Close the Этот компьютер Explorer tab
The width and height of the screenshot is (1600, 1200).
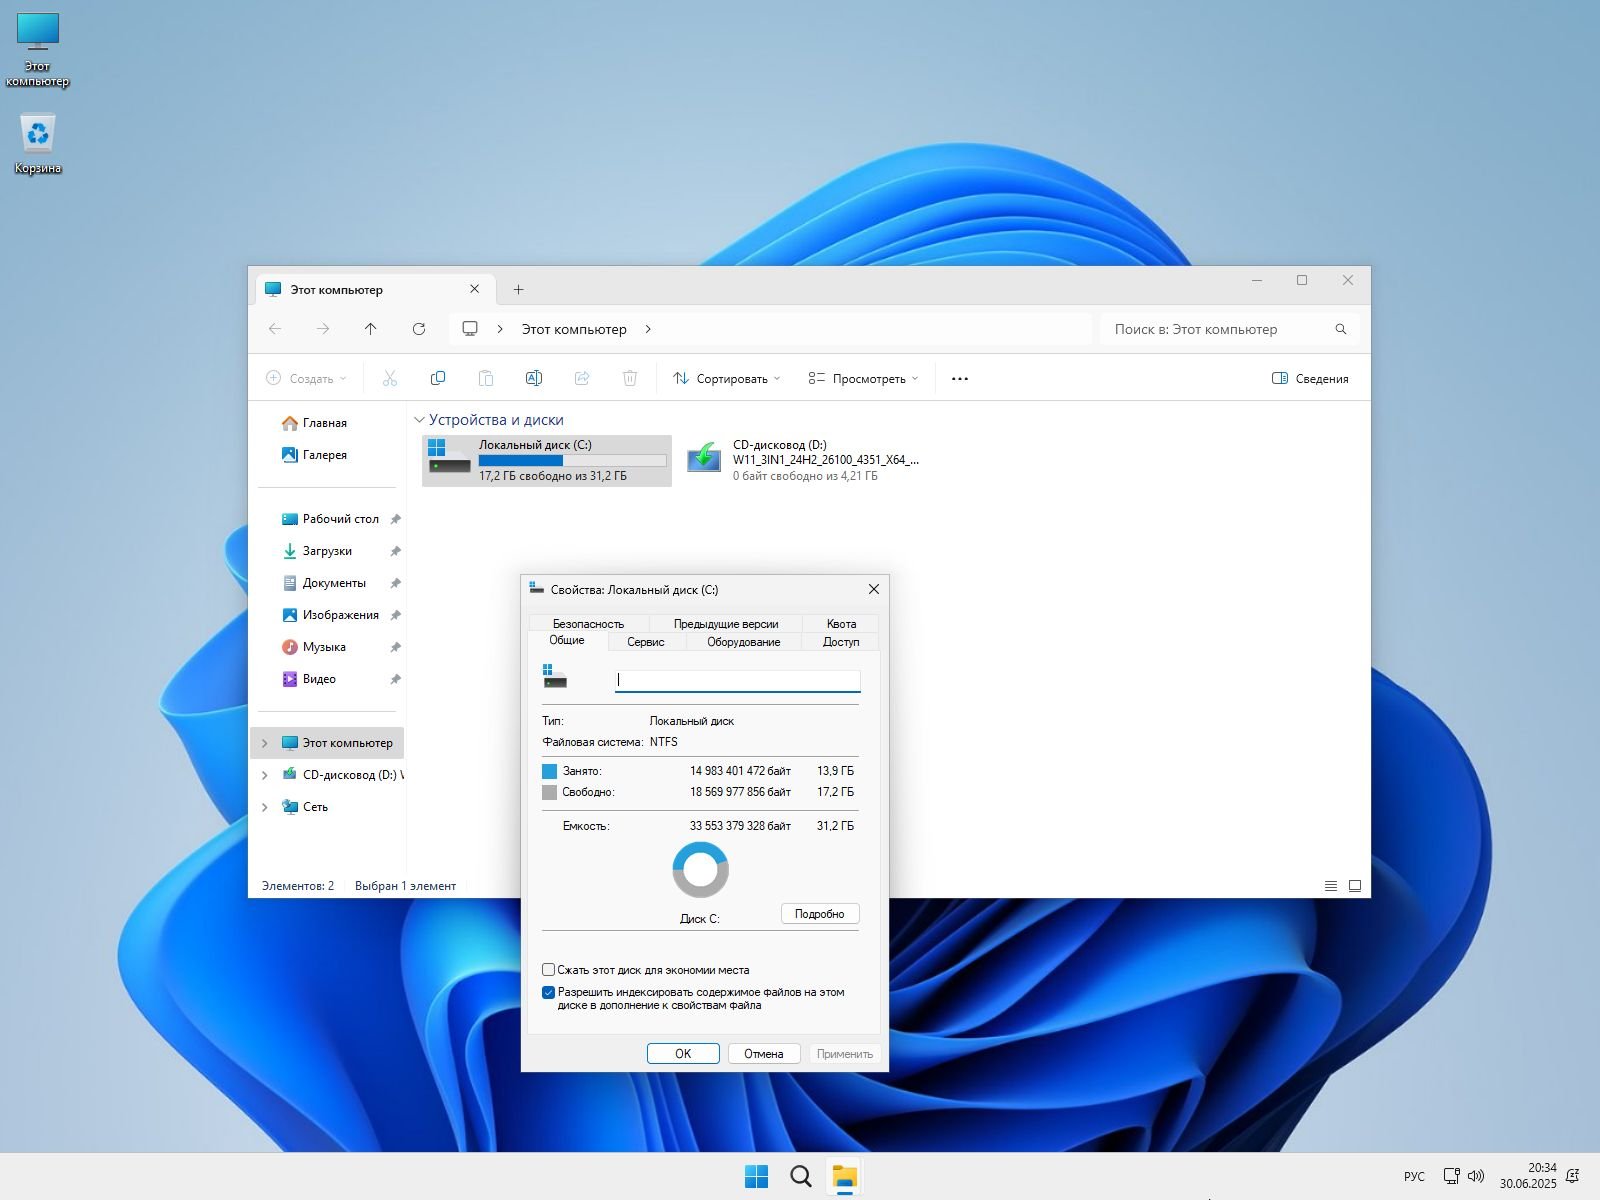coord(475,289)
